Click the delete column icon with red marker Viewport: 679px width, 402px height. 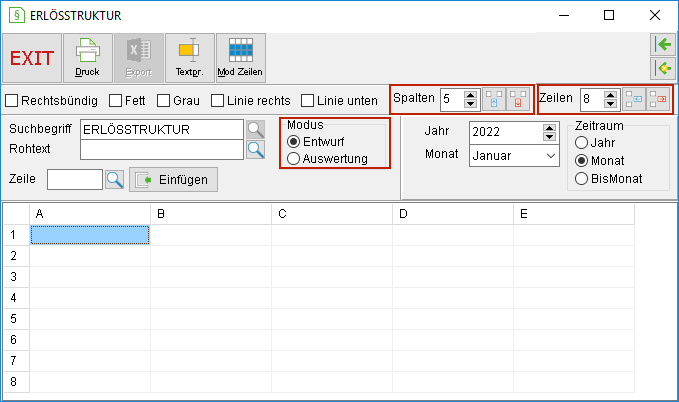(518, 99)
